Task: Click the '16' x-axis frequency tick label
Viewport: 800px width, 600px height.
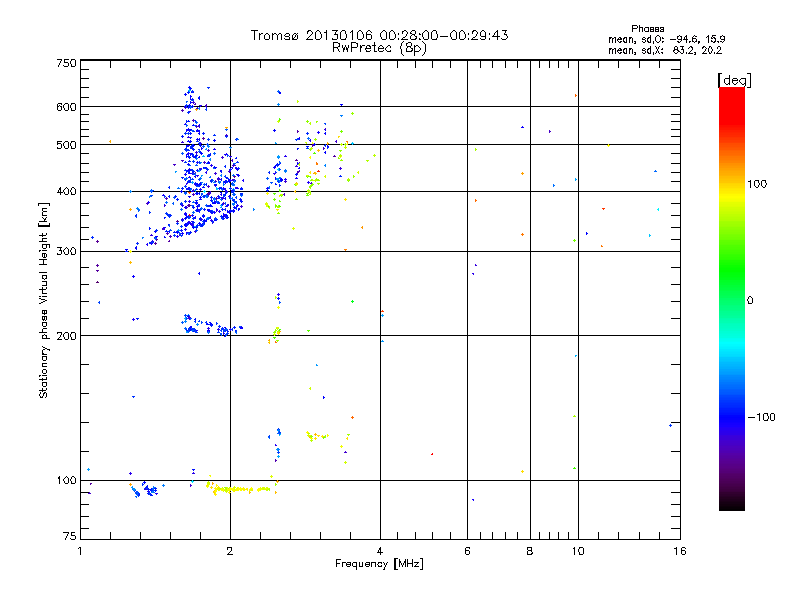Action: 680,551
